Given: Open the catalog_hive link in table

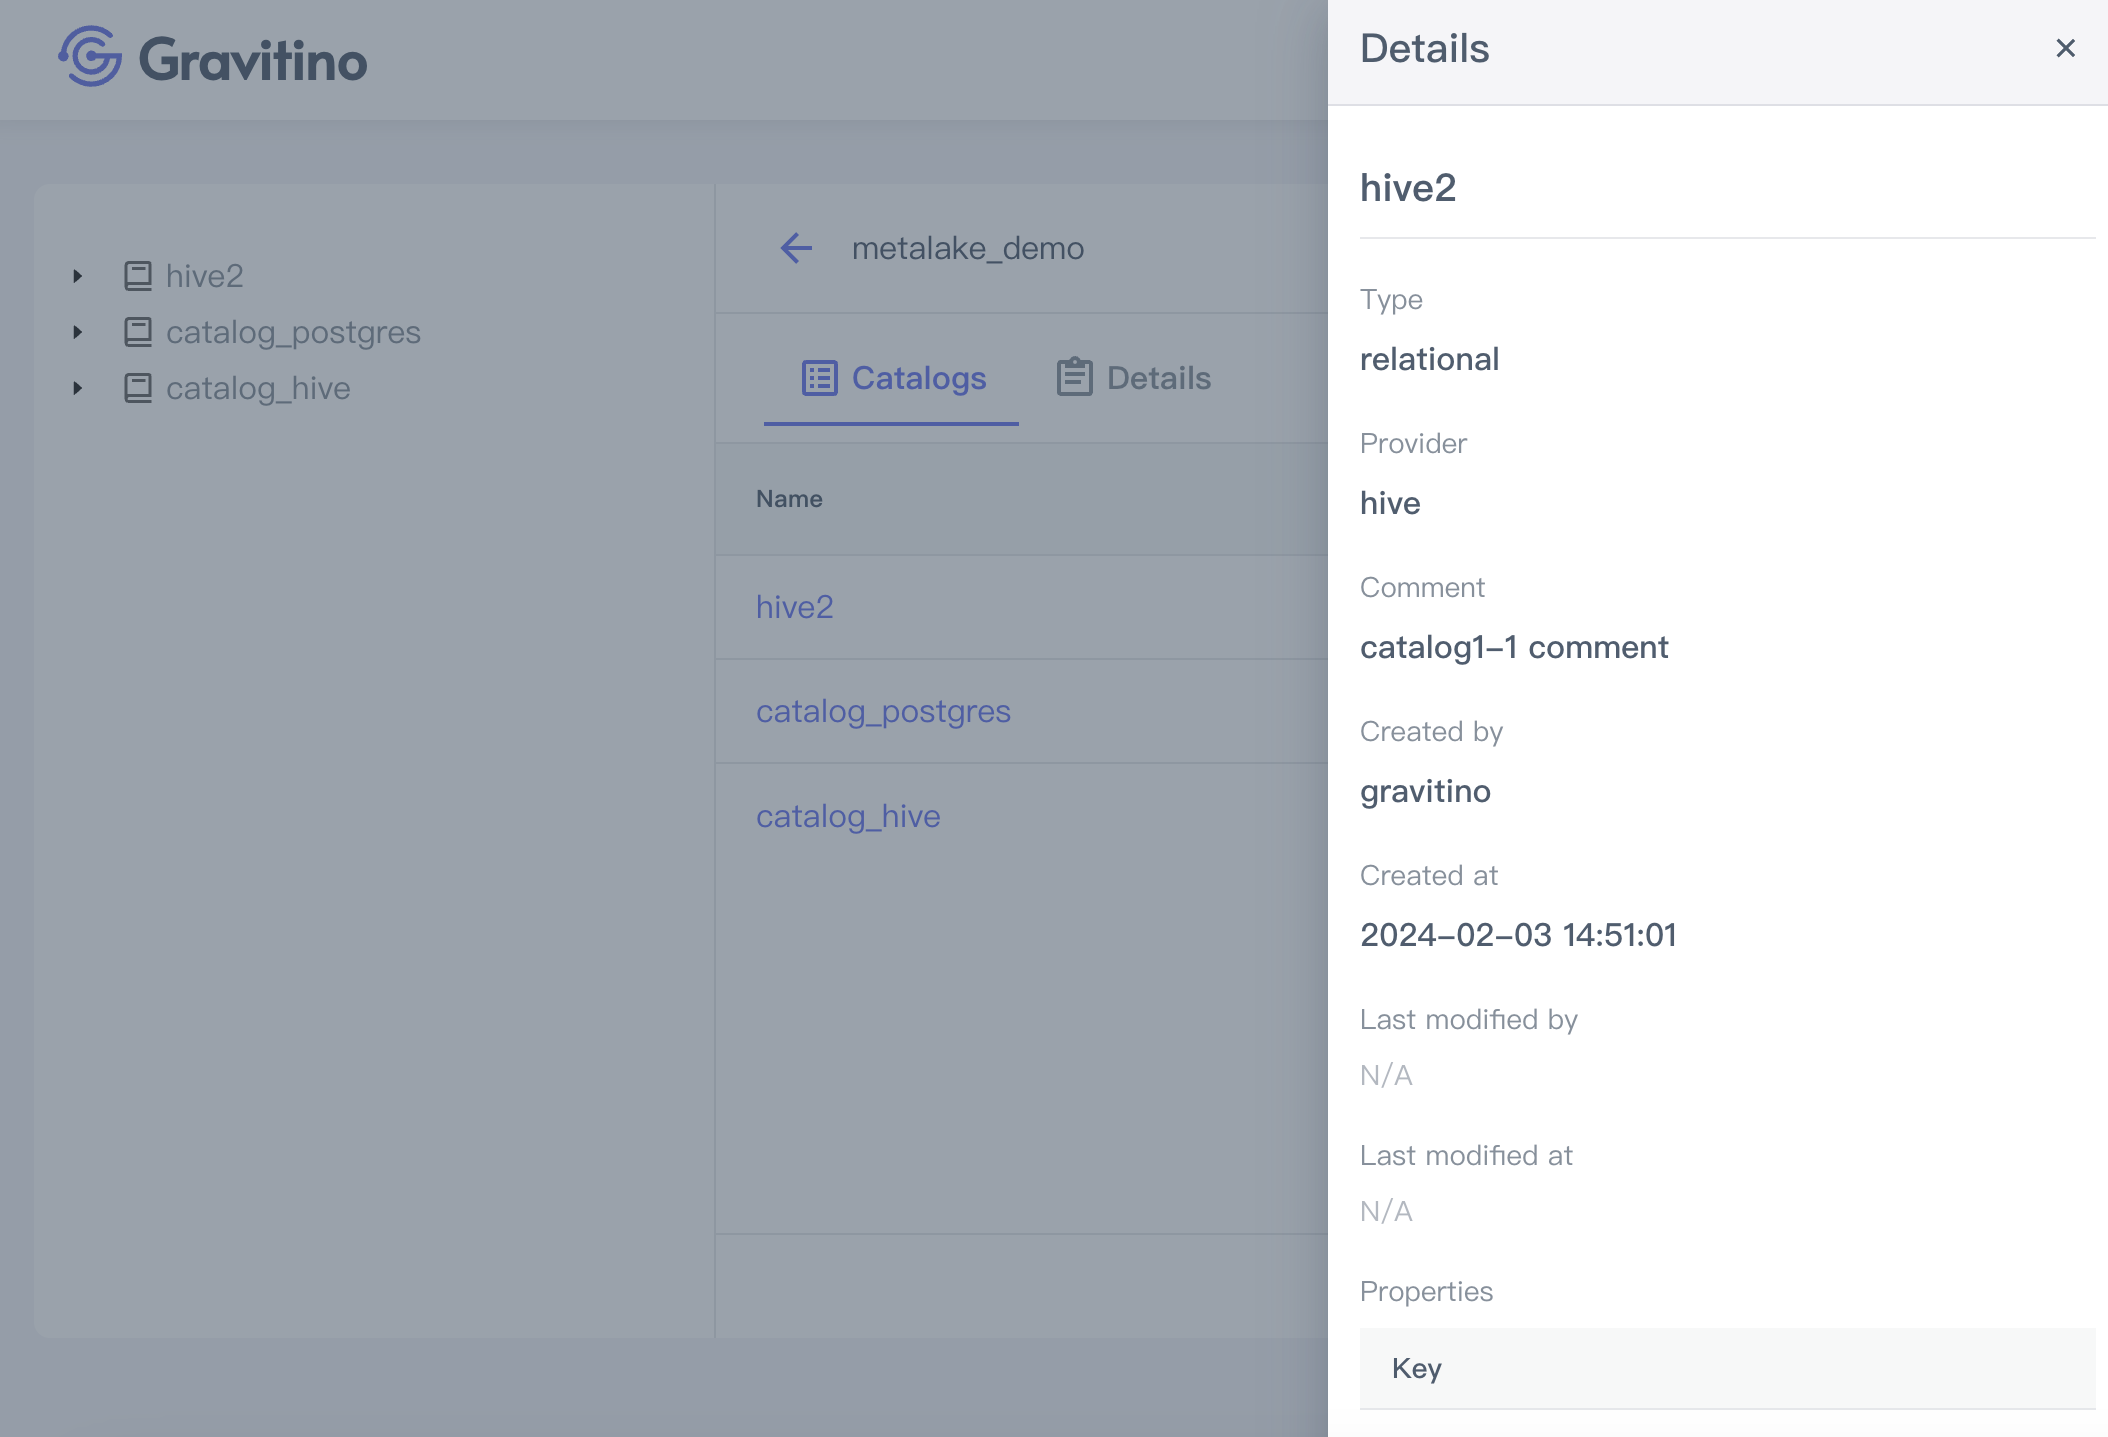Looking at the screenshot, I should pos(847,816).
